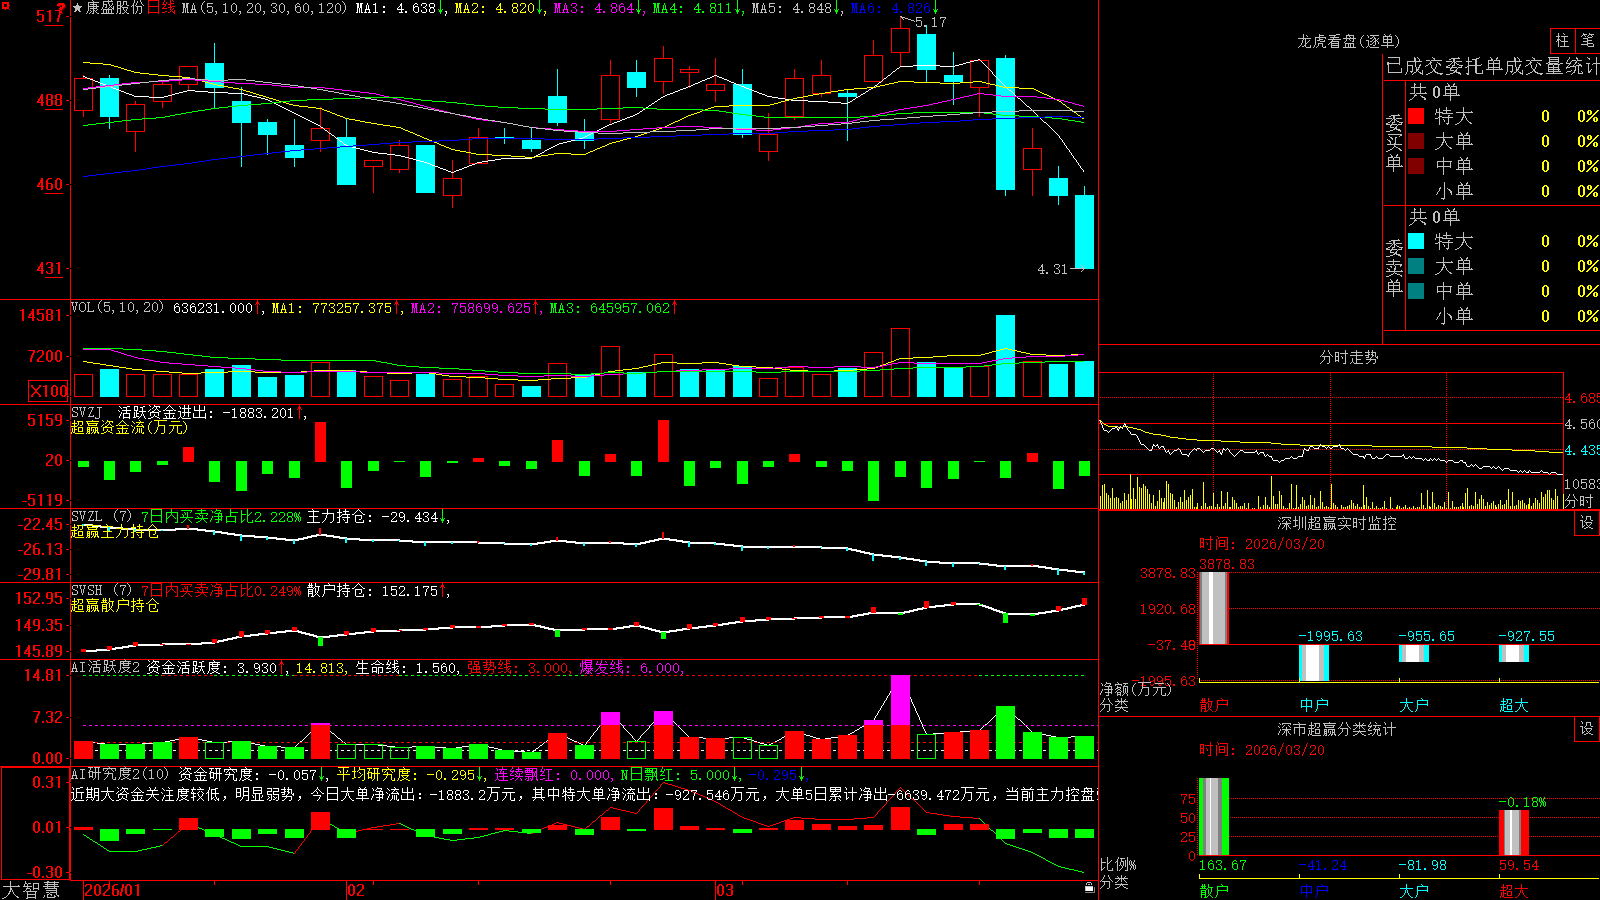Click the 超赢资金流(万元) label
The image size is (1600, 900).
(x=129, y=427)
